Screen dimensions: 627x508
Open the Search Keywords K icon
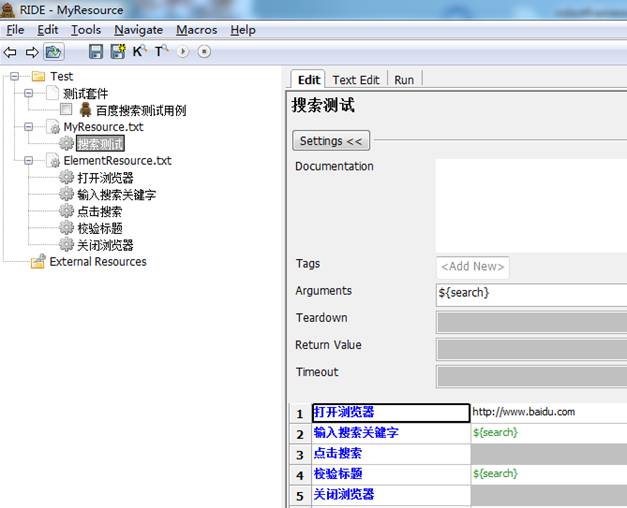(x=139, y=51)
